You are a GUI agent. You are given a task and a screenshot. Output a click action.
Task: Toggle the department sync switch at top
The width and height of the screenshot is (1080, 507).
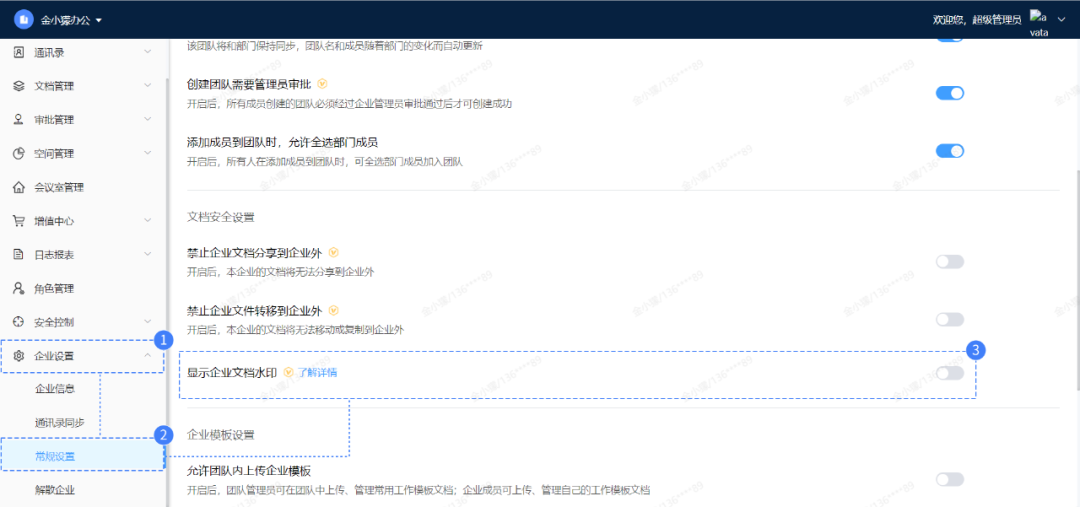click(949, 41)
